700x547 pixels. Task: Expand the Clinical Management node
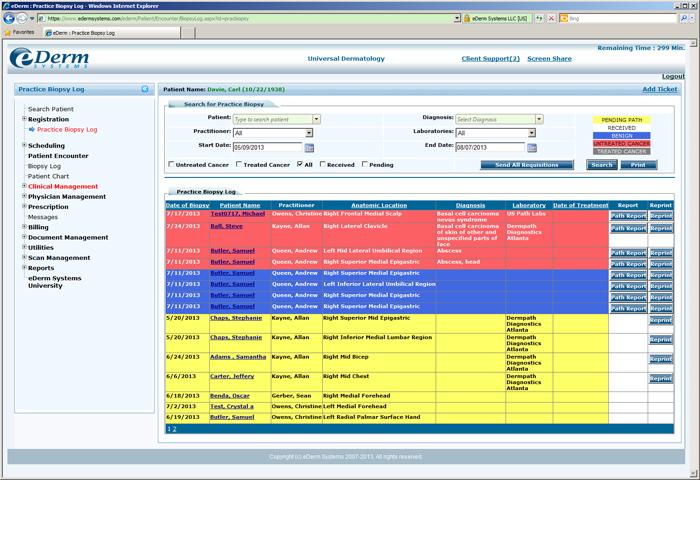click(x=25, y=186)
